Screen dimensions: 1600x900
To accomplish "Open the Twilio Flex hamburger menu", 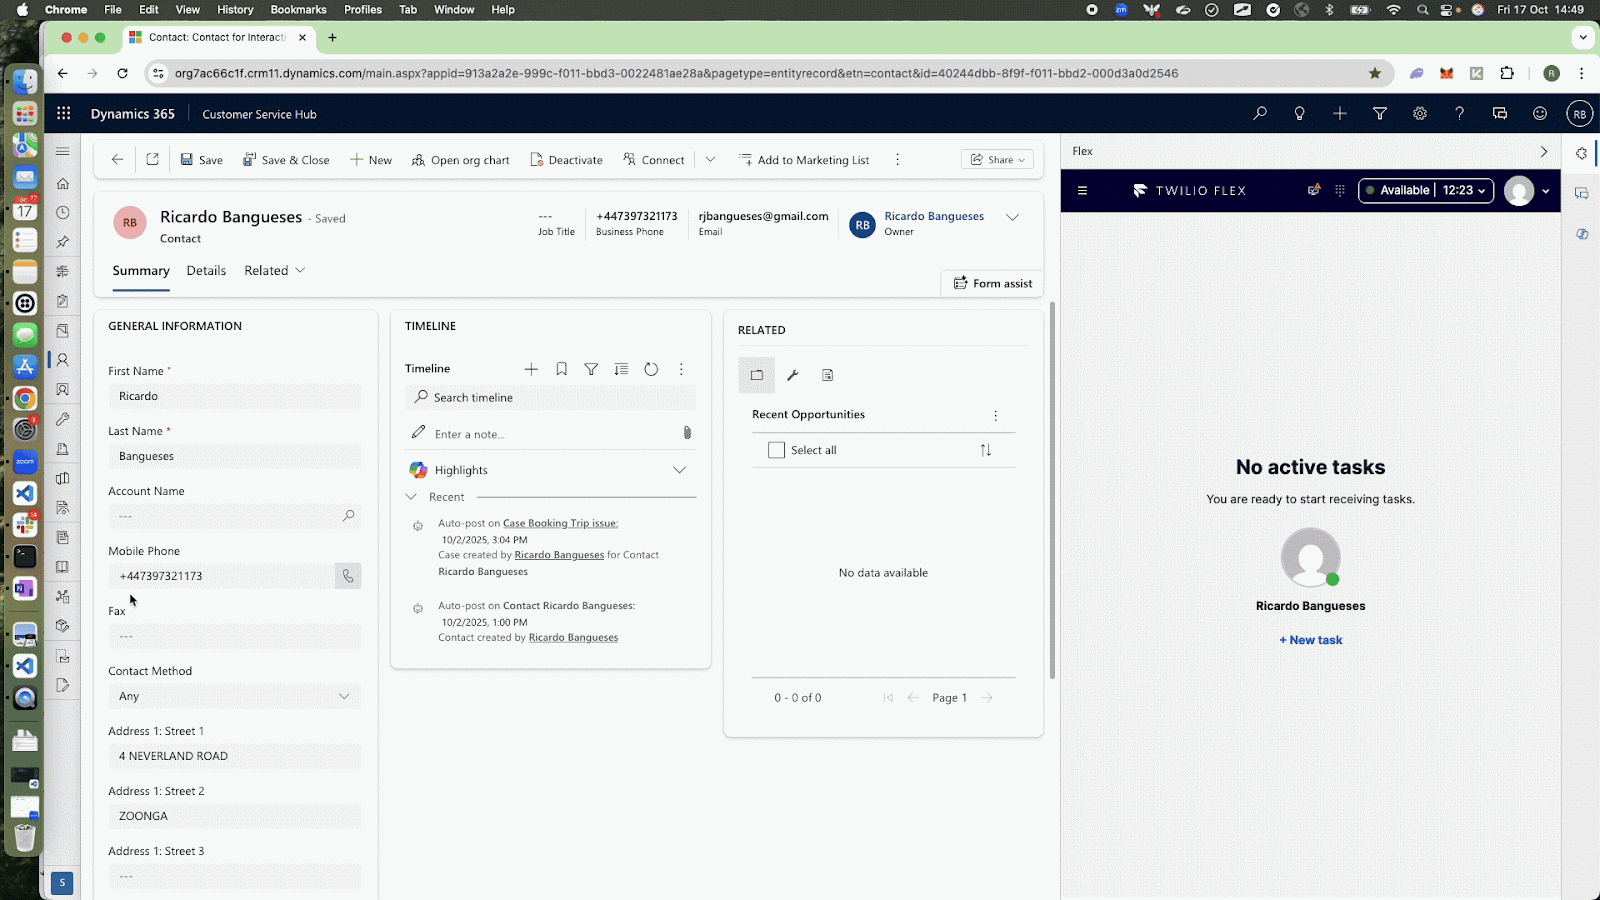I will click(x=1082, y=190).
